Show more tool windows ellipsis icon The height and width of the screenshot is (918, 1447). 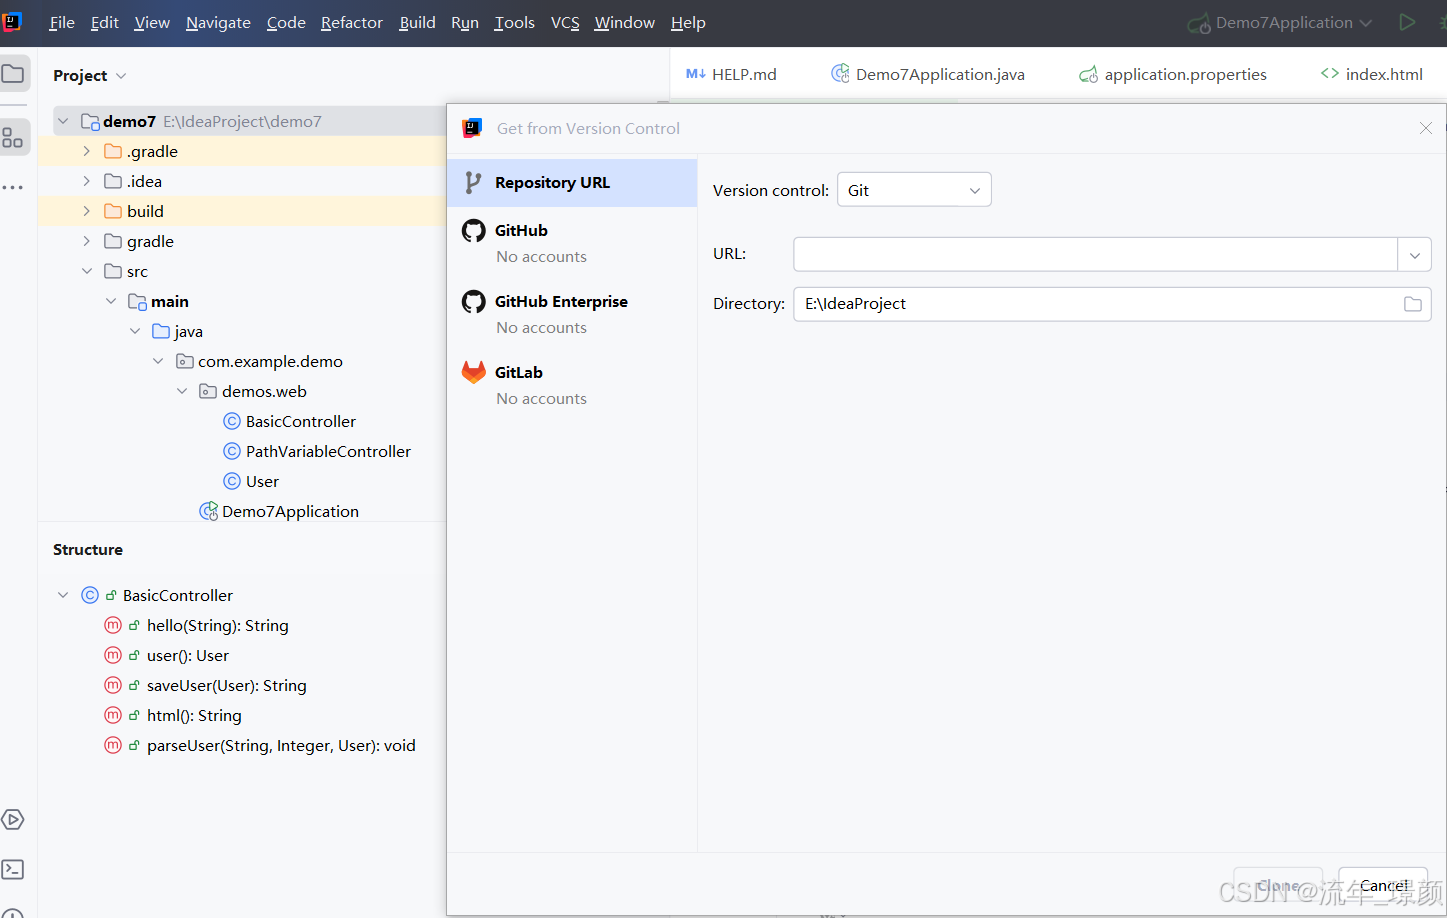click(13, 187)
